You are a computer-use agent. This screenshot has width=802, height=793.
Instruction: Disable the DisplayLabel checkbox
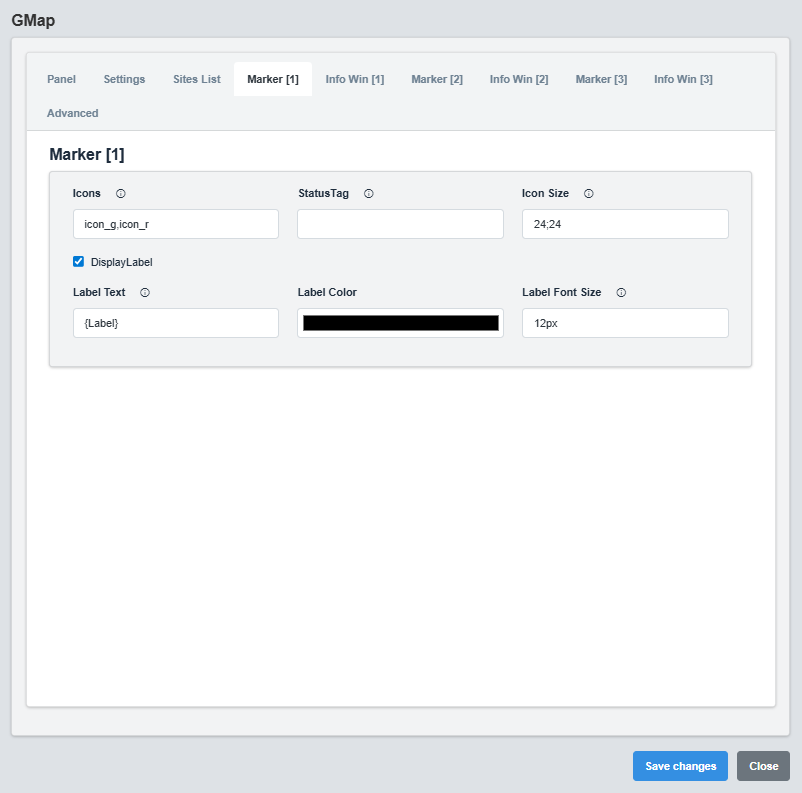(78, 261)
